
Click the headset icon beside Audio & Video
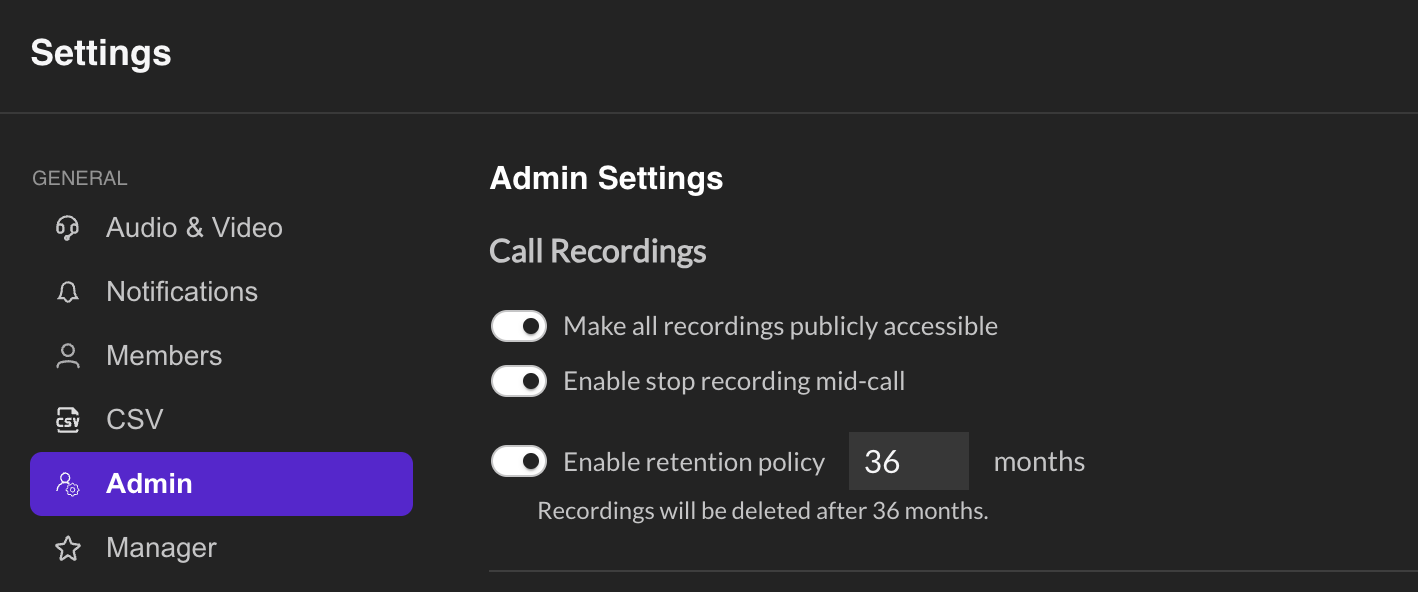[x=68, y=228]
